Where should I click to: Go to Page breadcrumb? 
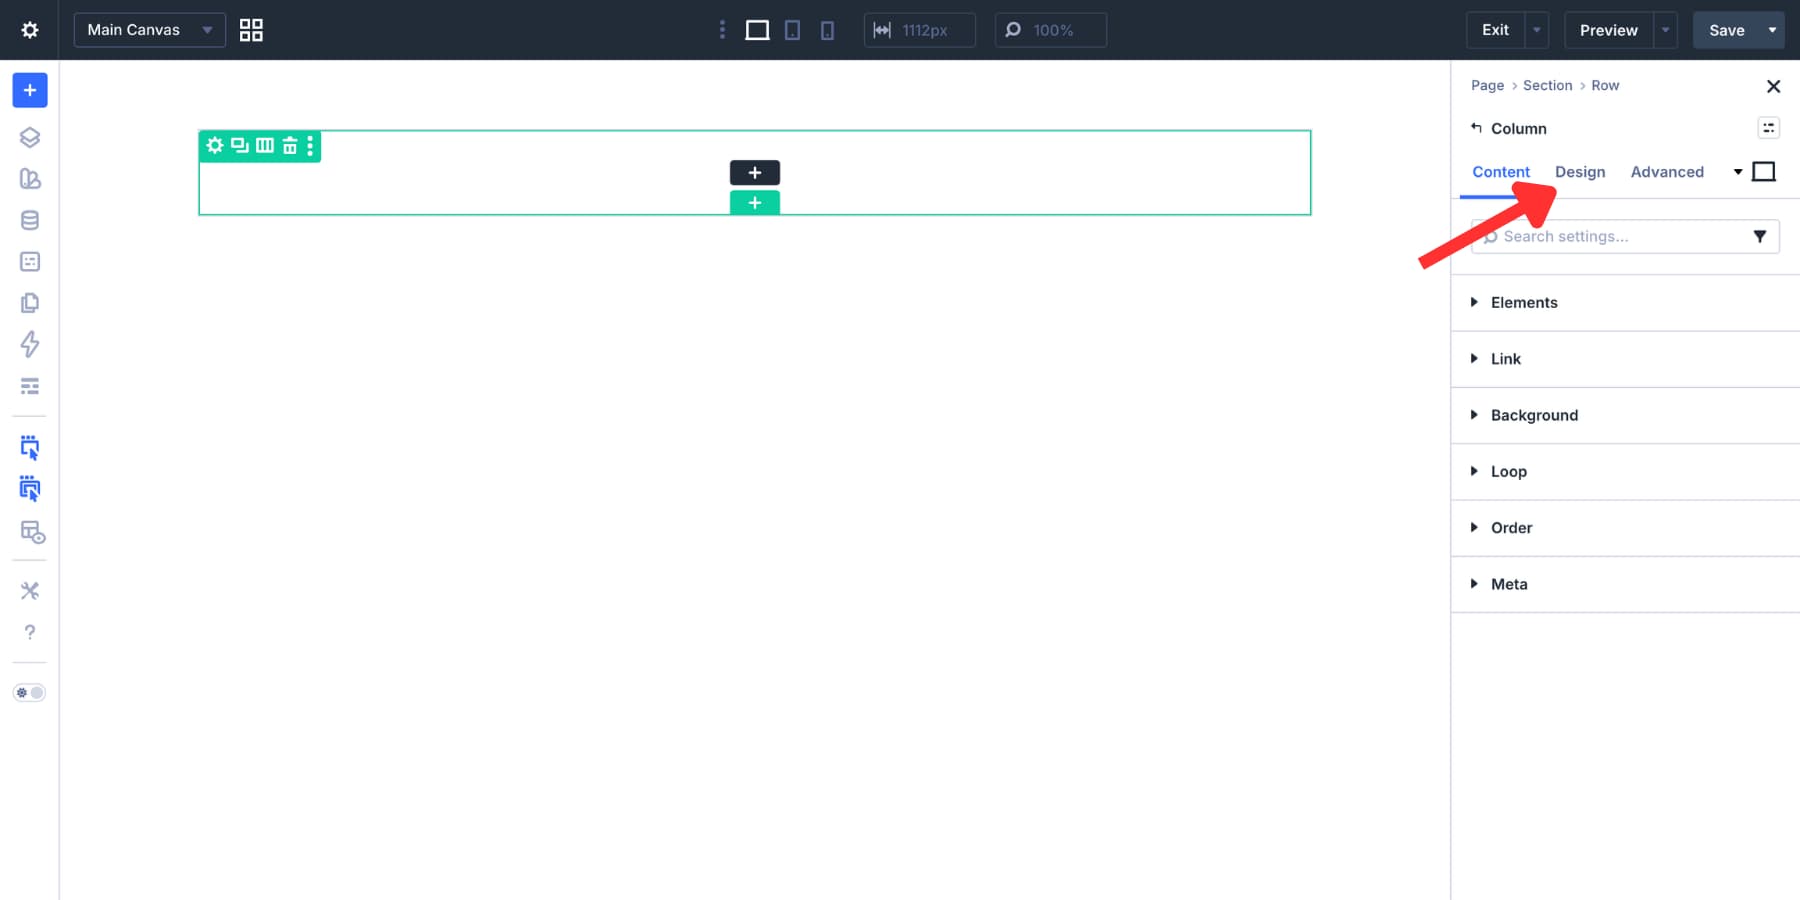click(1487, 86)
